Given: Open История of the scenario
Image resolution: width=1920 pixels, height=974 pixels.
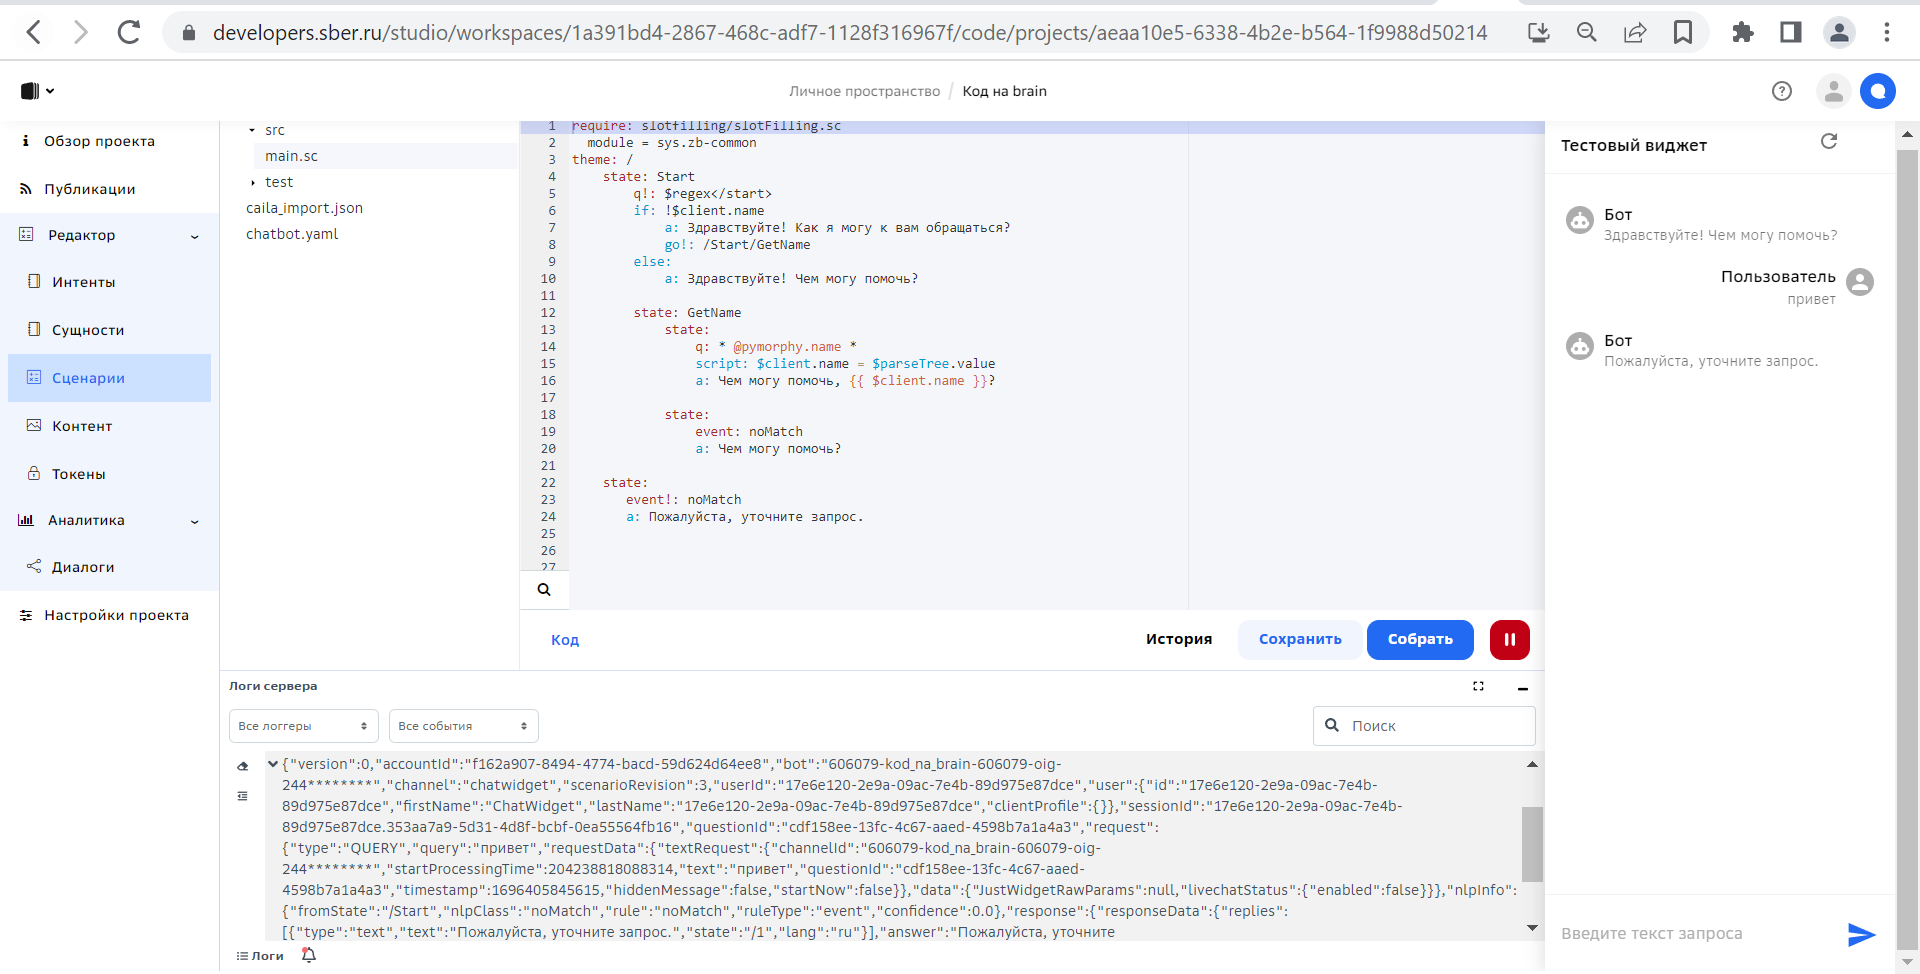Looking at the screenshot, I should 1179,639.
